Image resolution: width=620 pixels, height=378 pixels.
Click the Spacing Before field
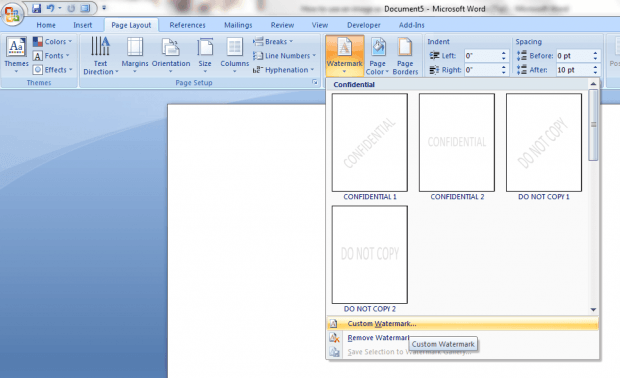point(574,56)
